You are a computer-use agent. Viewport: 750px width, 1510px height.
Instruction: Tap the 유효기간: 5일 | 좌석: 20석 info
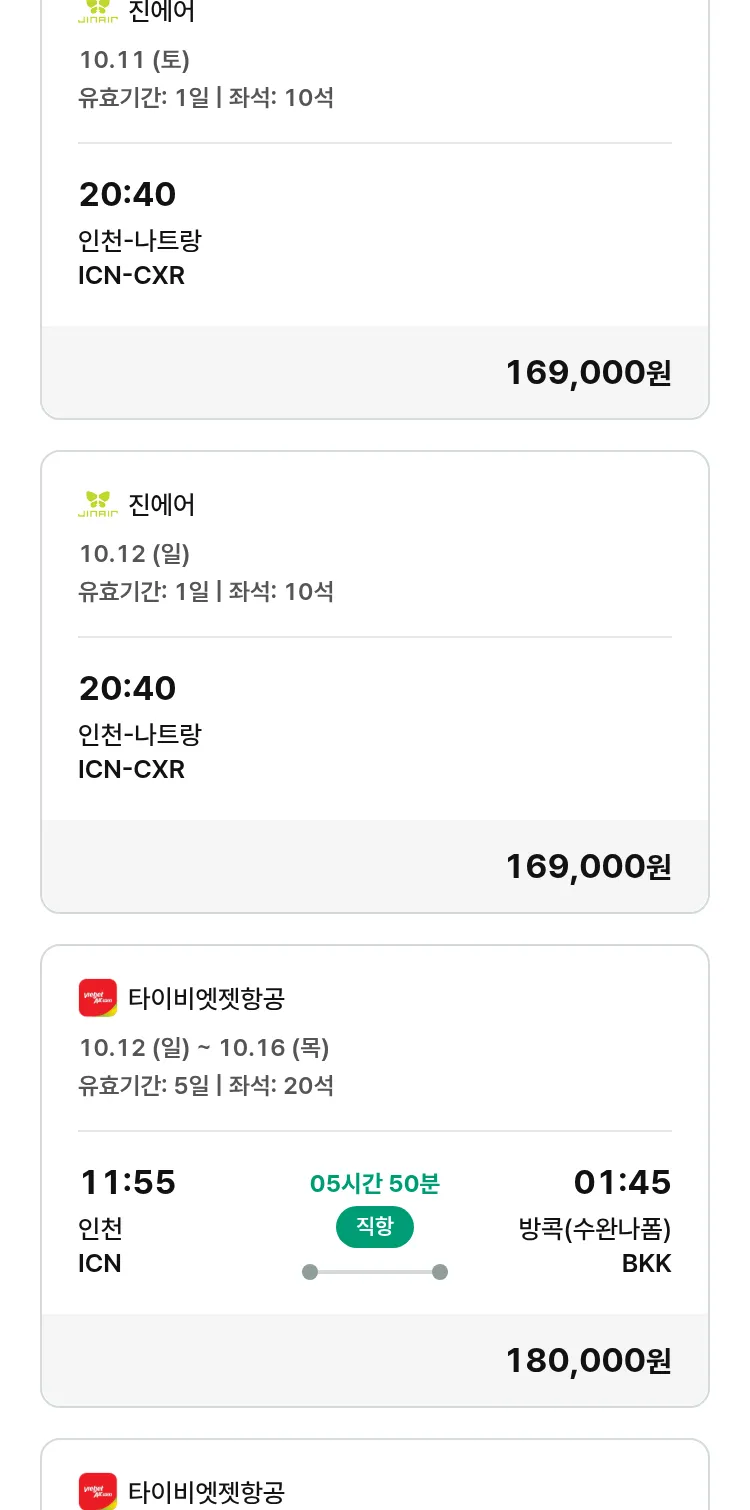click(206, 1085)
